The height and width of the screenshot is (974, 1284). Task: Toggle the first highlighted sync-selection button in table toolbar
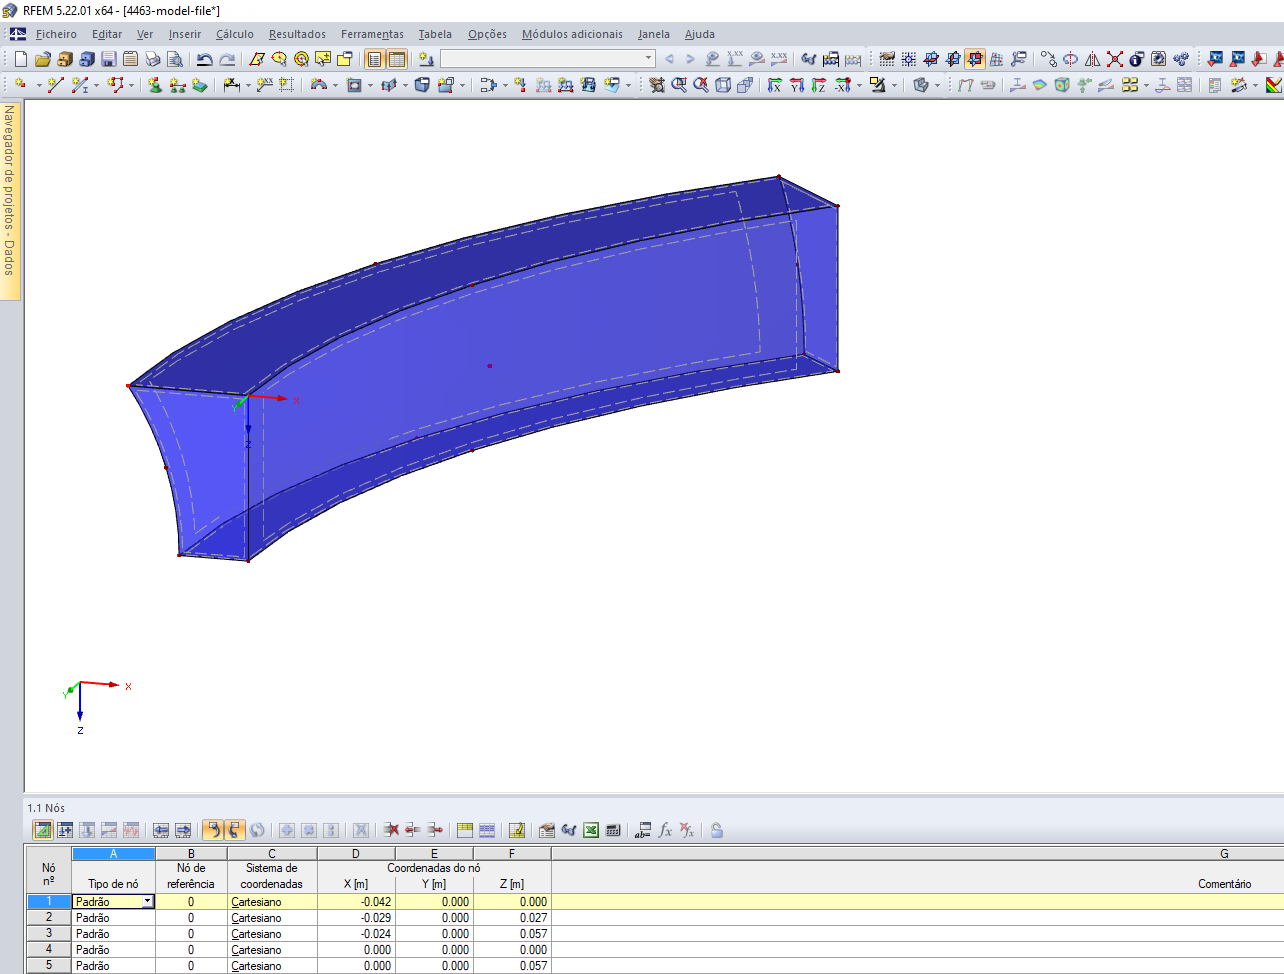point(213,830)
